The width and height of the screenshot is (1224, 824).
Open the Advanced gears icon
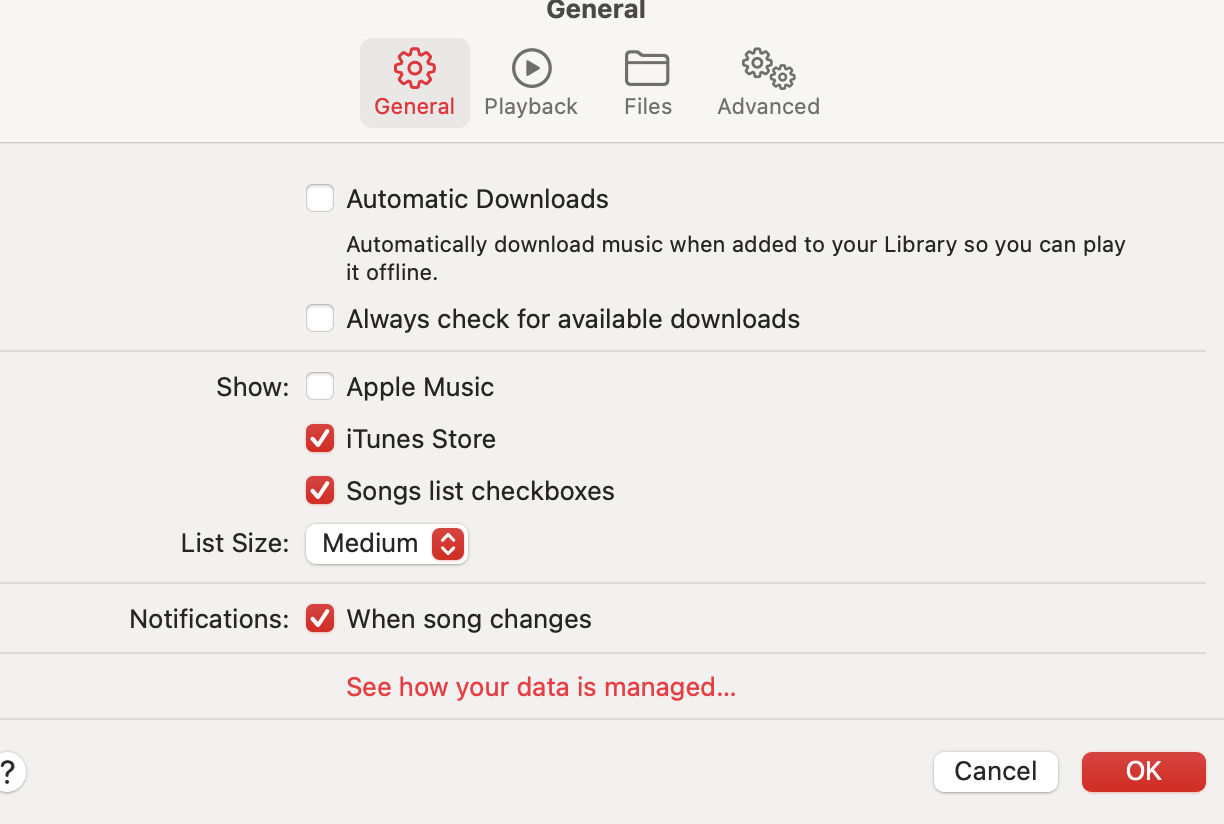click(768, 68)
